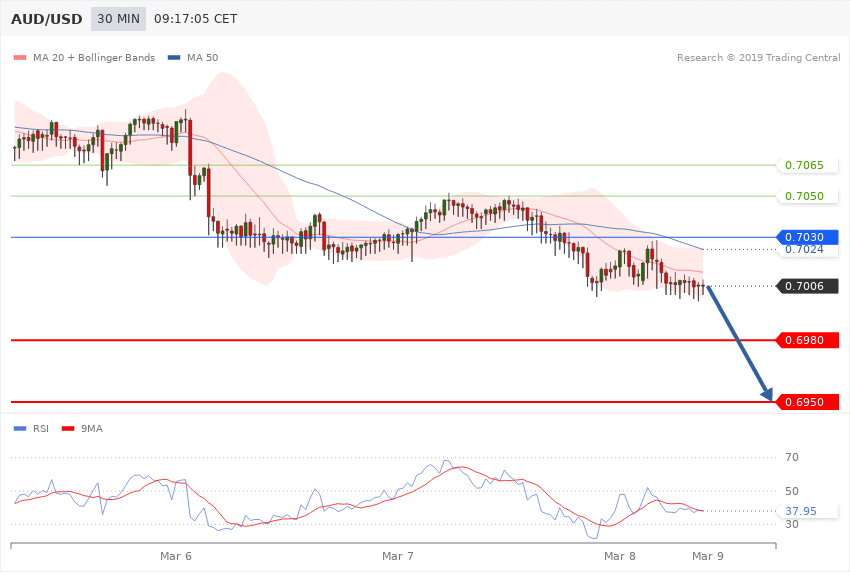Click the Mar 9 date label
The image size is (850, 576).
tap(707, 556)
